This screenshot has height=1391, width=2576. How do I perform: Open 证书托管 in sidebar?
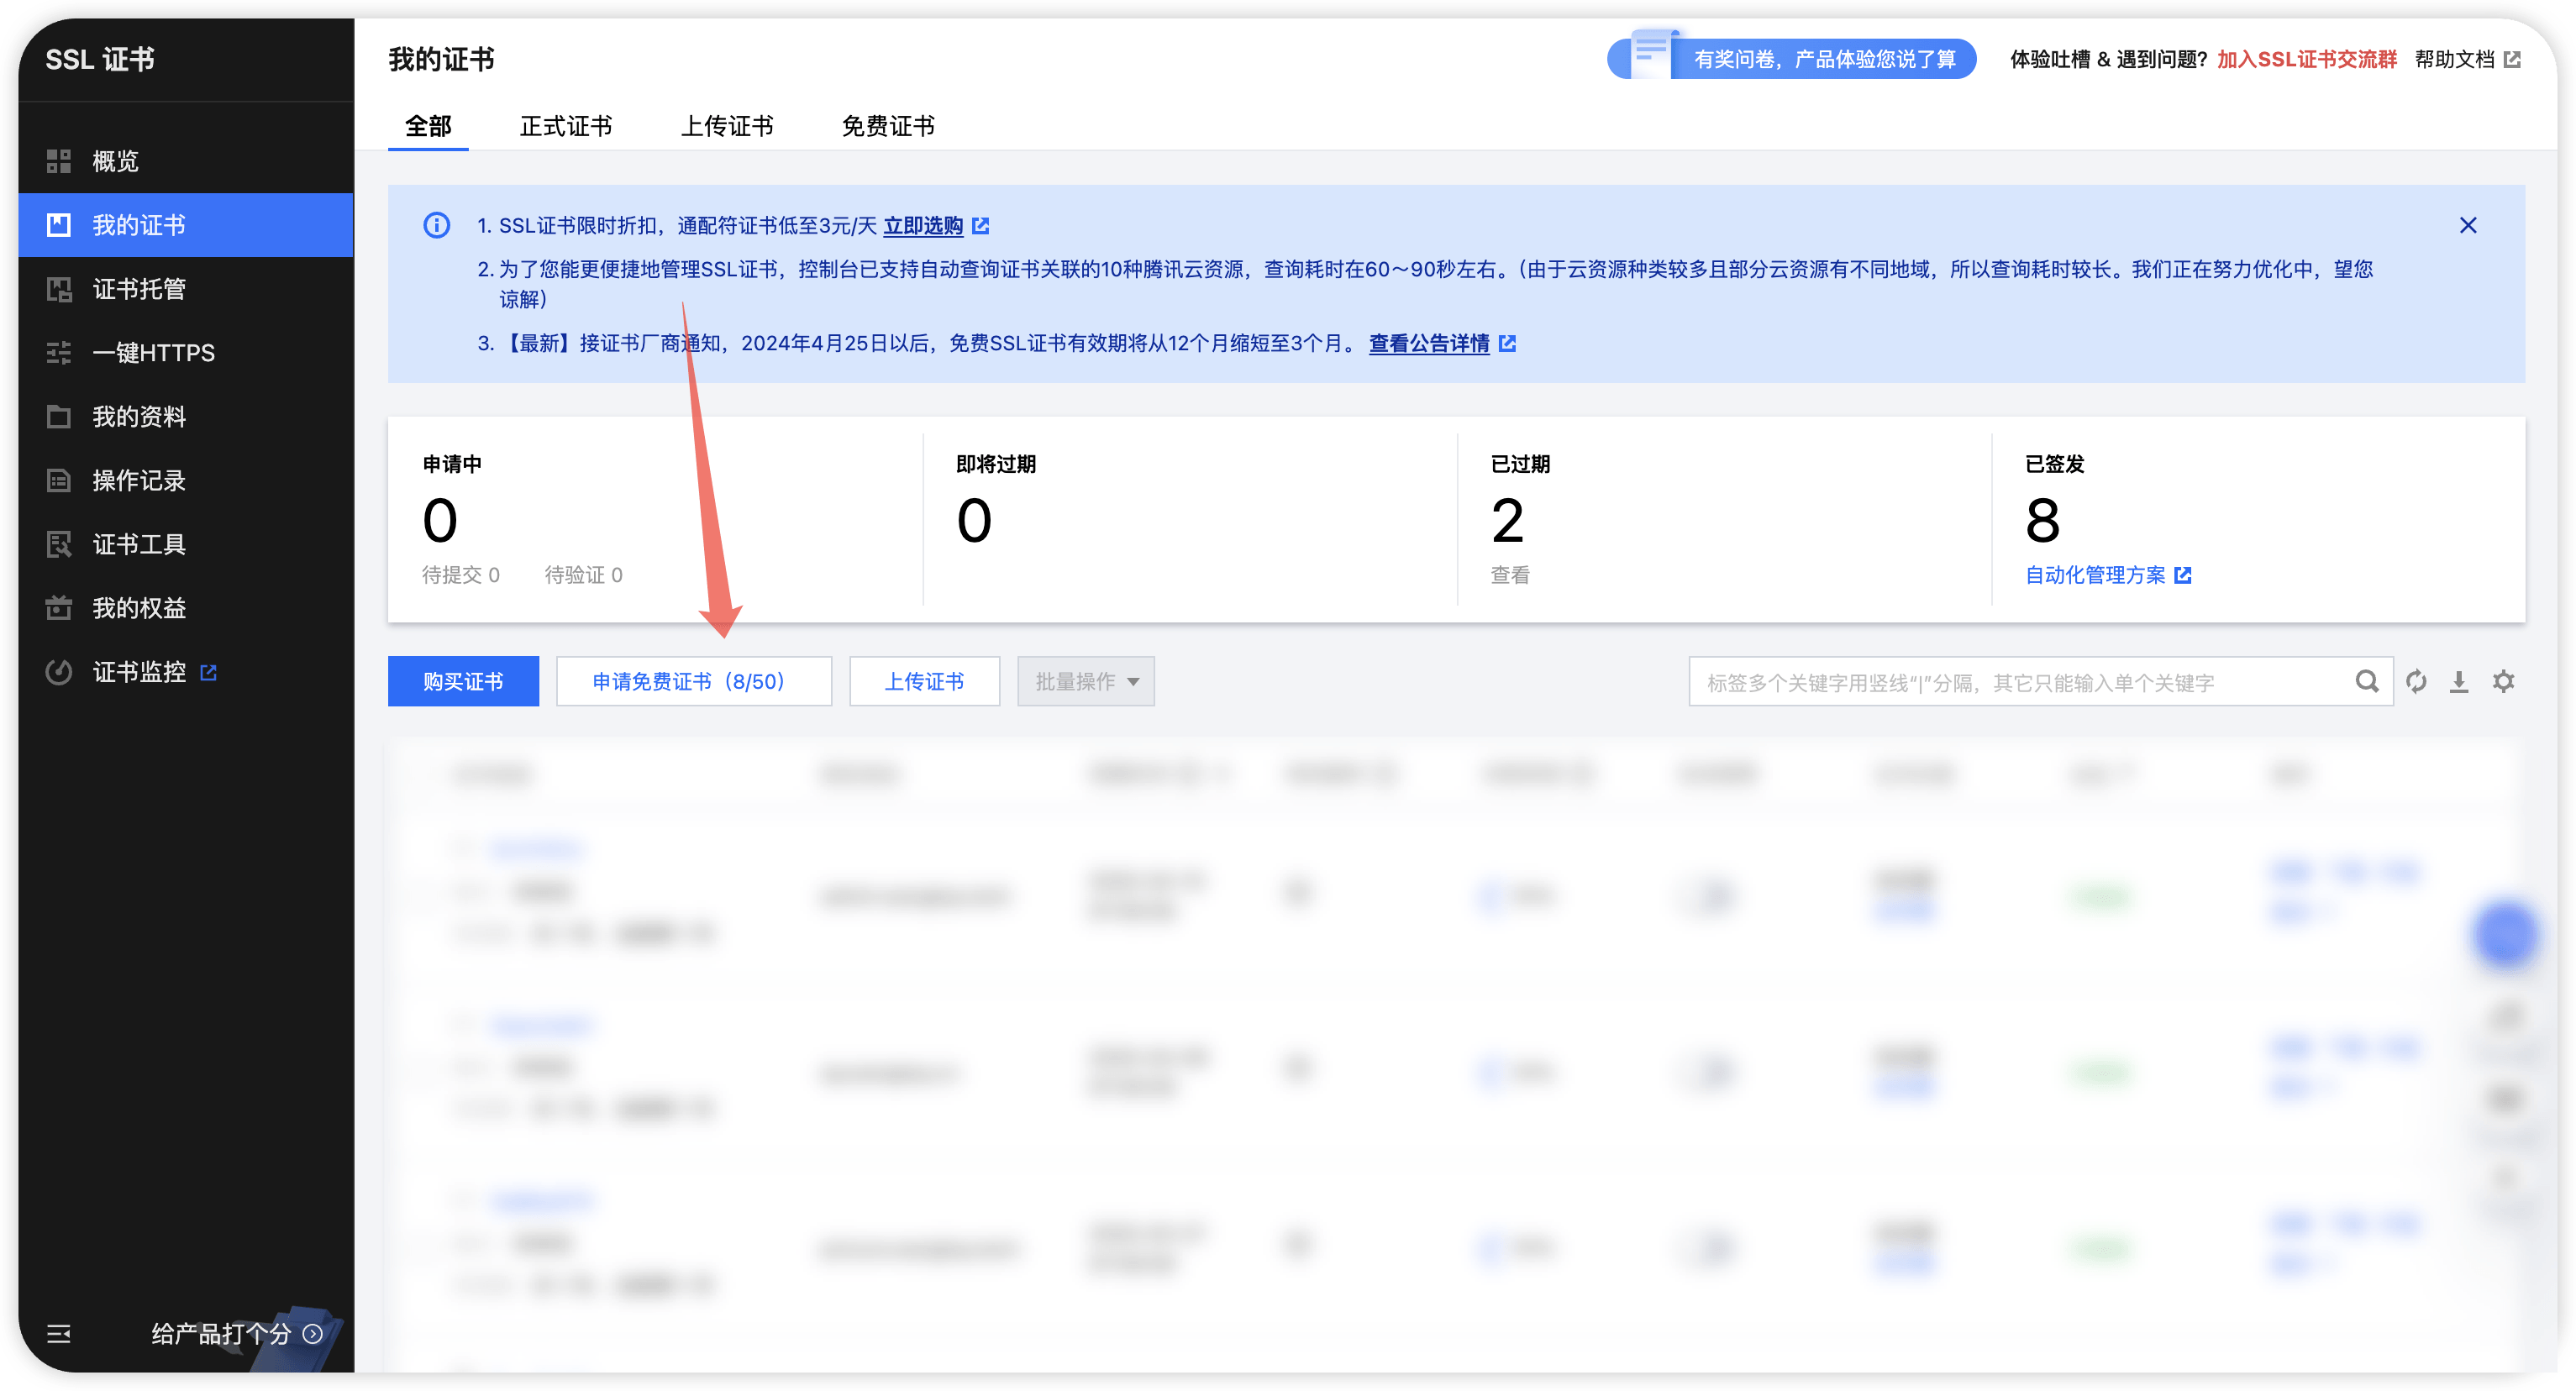click(x=139, y=289)
